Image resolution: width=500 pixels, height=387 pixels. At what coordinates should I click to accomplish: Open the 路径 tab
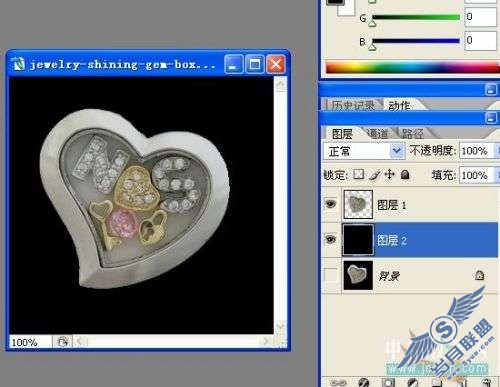(x=413, y=134)
